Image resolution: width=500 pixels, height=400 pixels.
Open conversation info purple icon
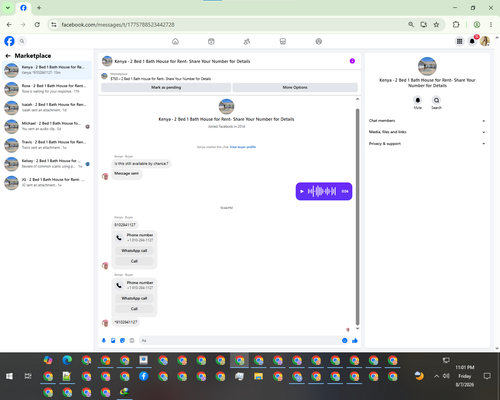pyautogui.click(x=352, y=61)
